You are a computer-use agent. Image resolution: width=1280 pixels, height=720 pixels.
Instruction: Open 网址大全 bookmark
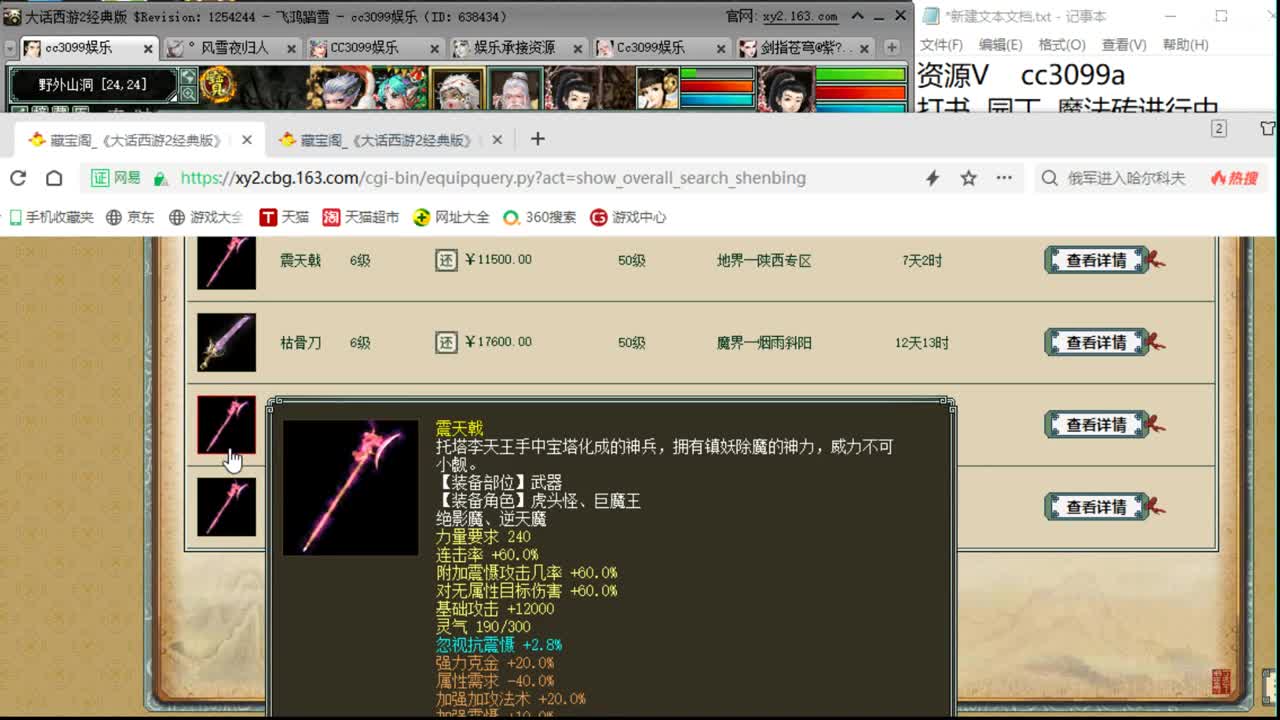pos(451,217)
